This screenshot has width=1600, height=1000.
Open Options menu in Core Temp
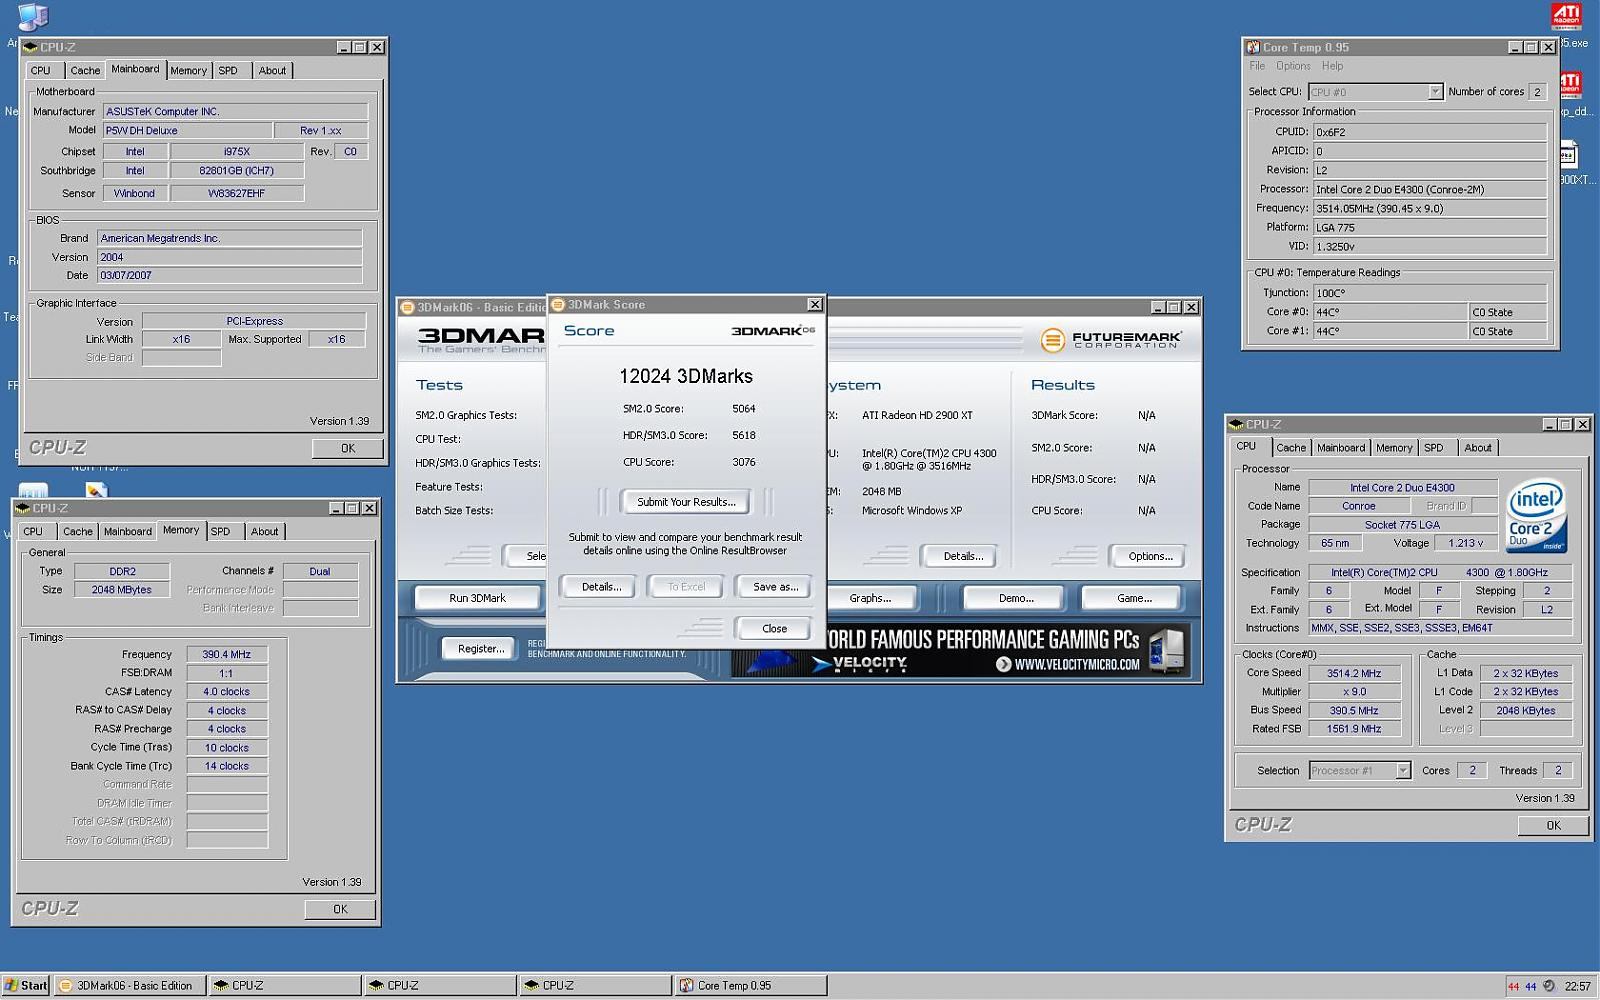pos(1293,66)
